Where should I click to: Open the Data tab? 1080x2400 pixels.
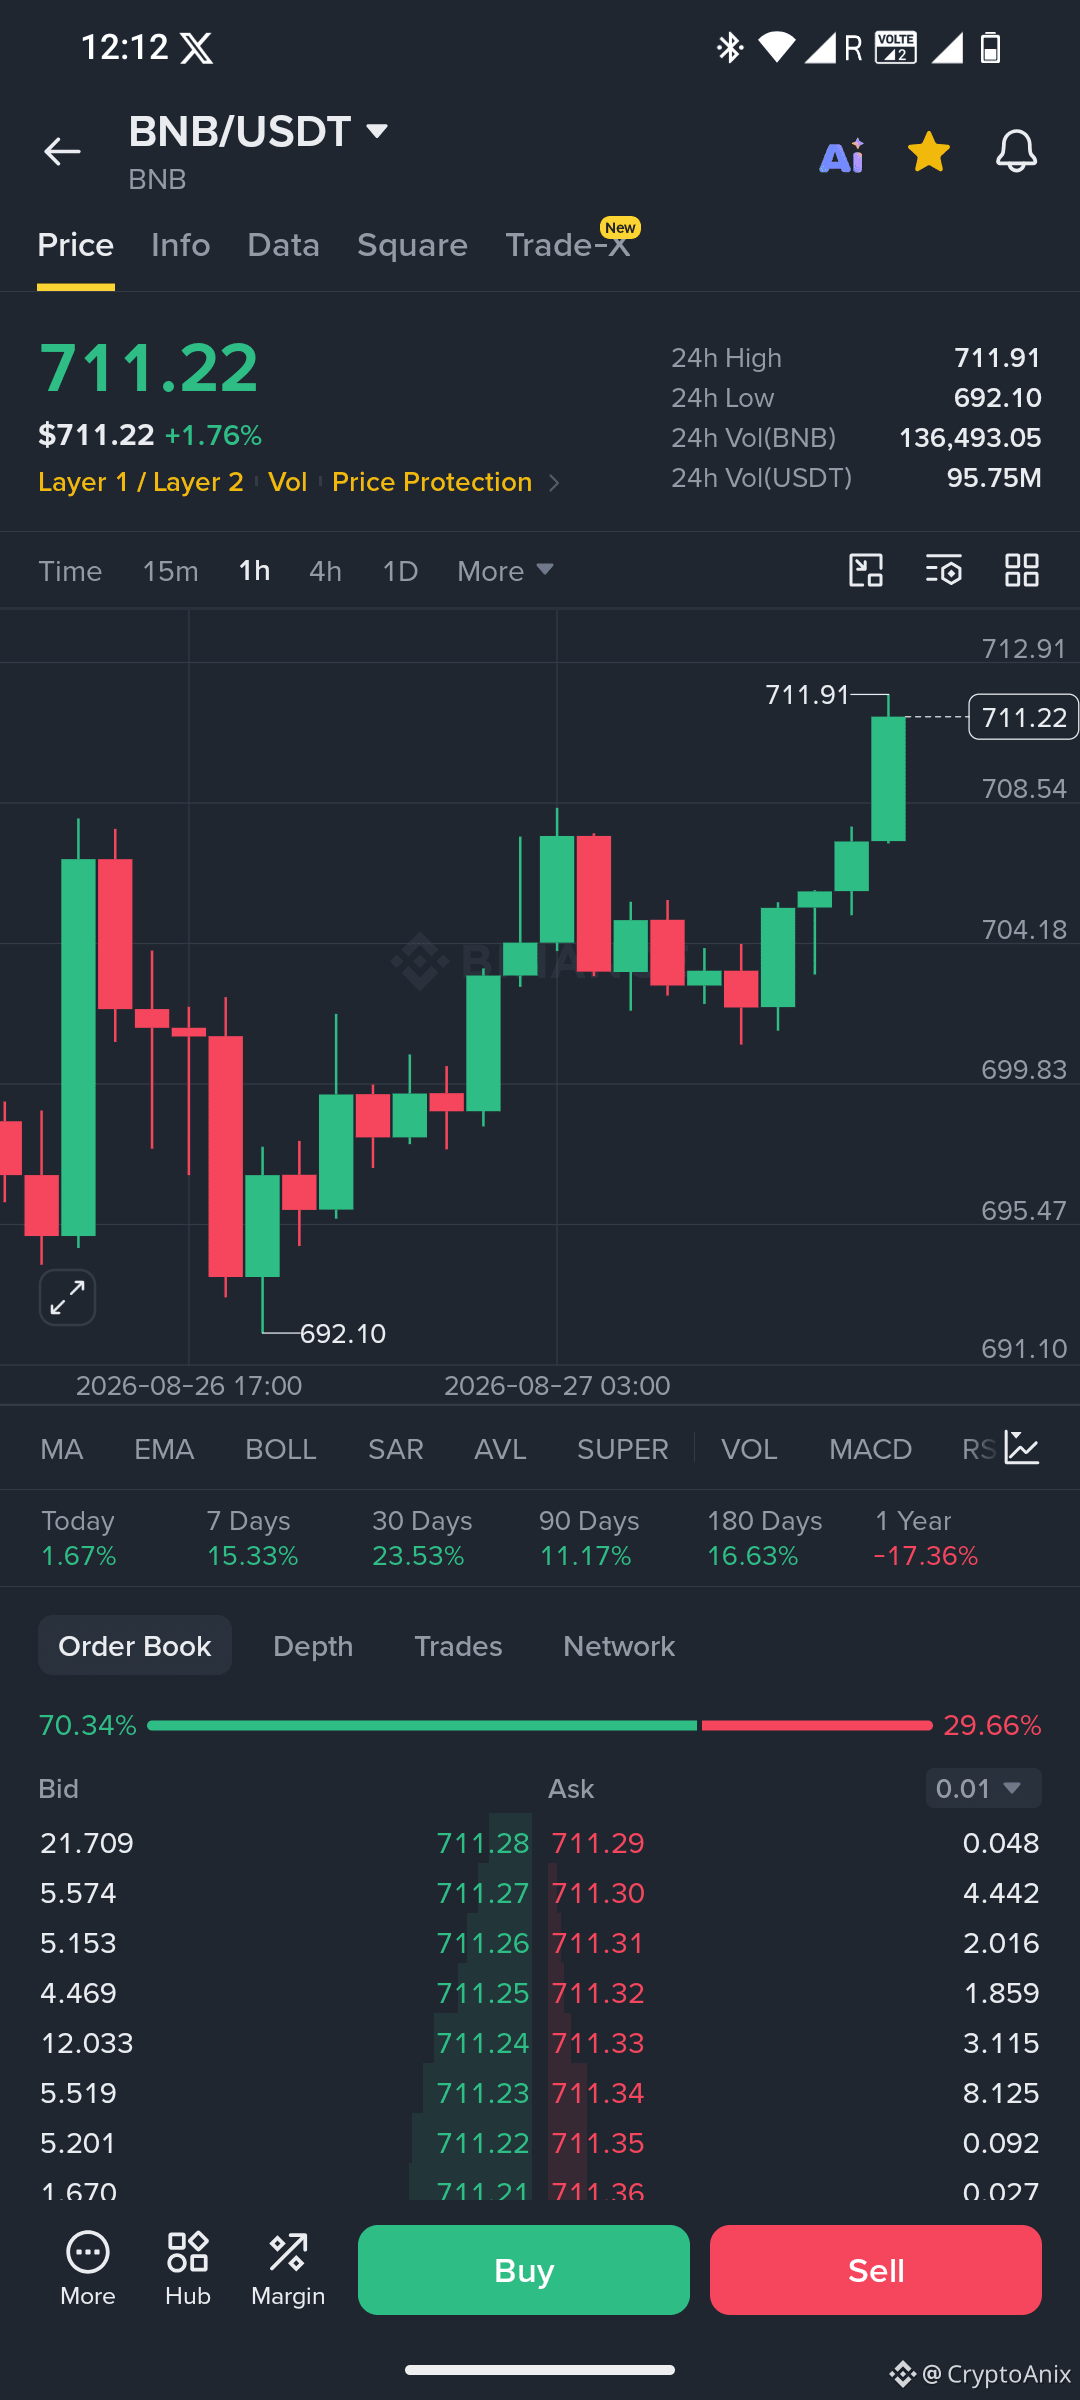284,245
